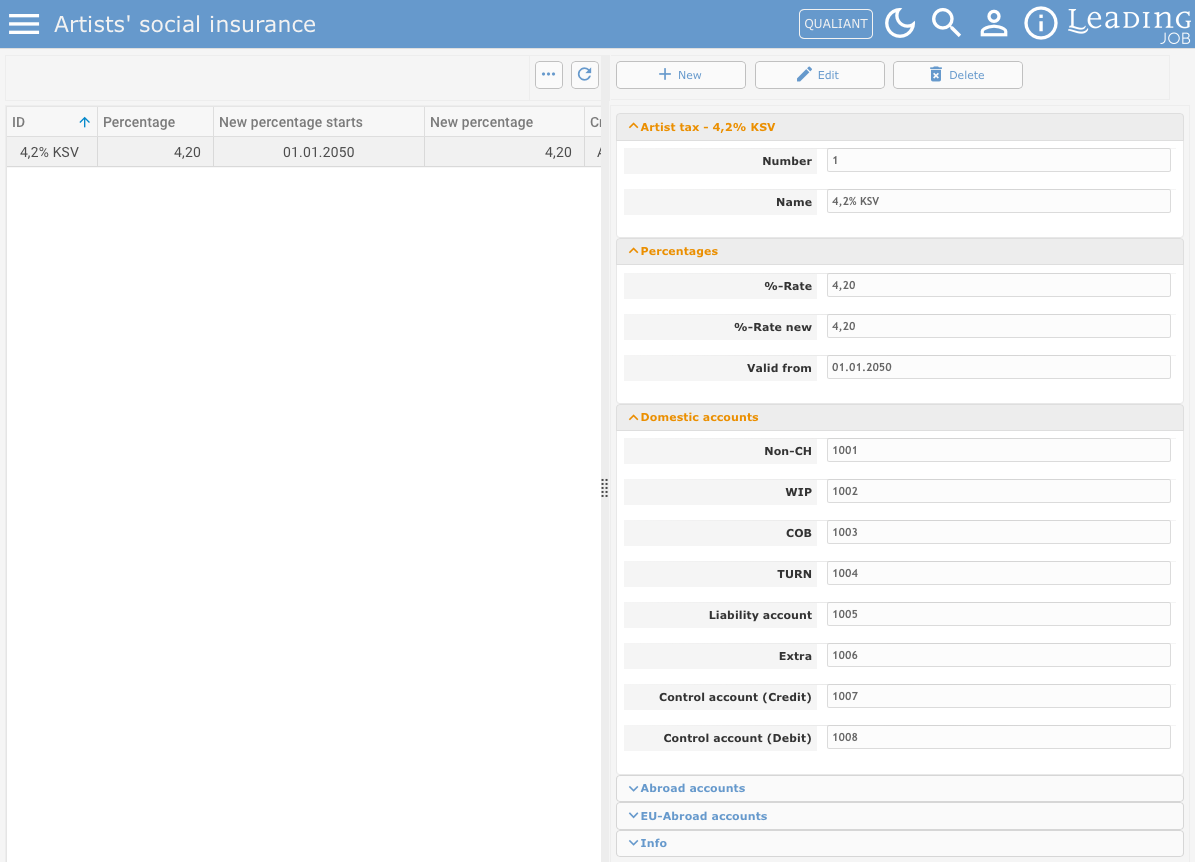
Task: Click the Extra account field
Action: 998,655
